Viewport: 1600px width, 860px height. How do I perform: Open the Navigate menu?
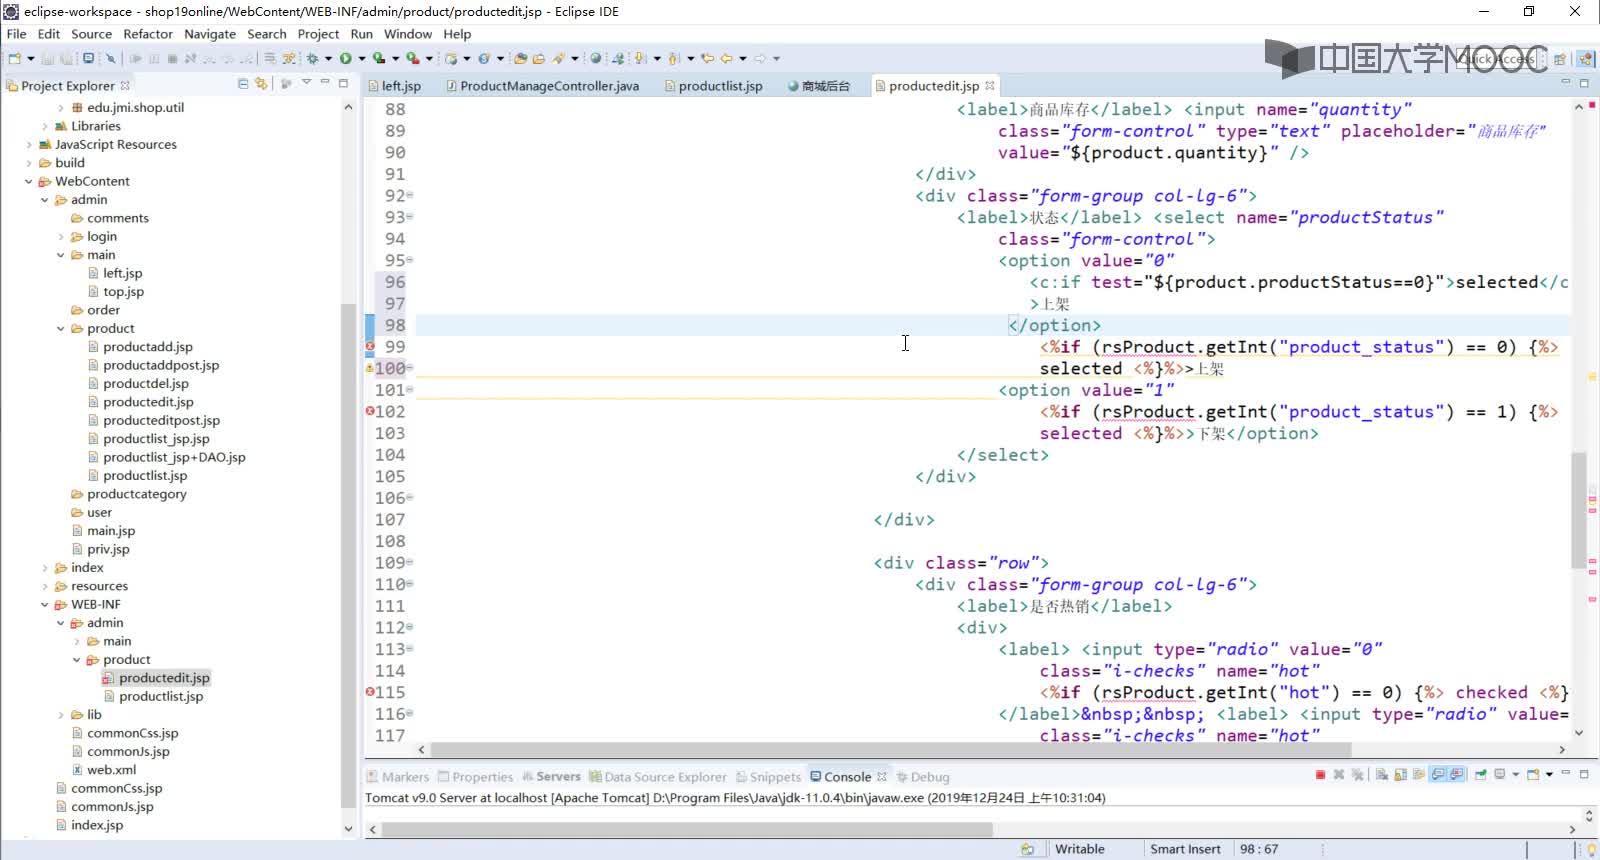point(210,34)
